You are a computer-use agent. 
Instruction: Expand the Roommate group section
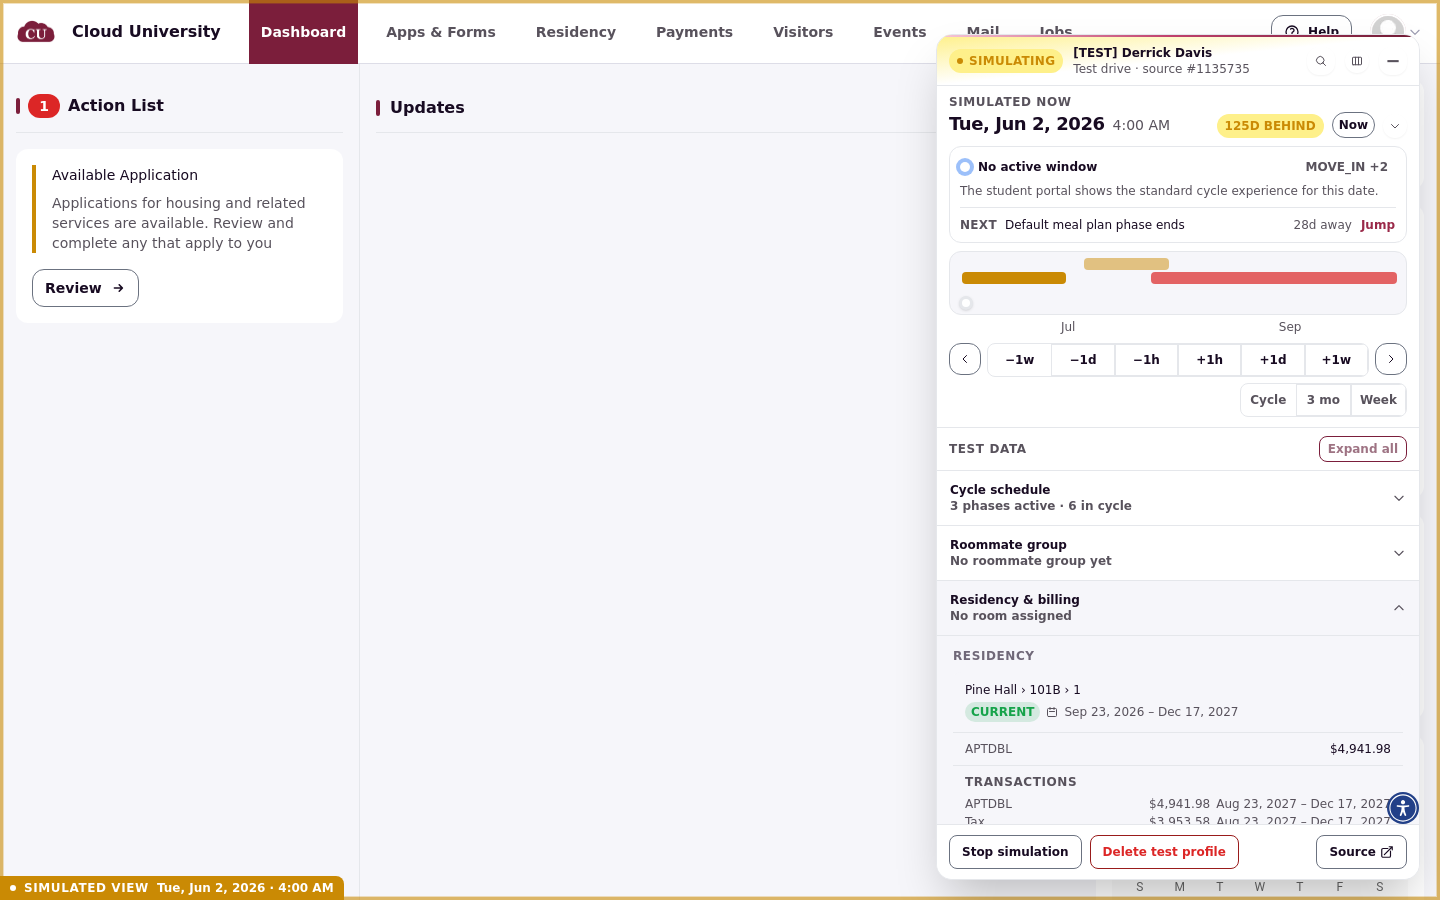coord(1178,553)
